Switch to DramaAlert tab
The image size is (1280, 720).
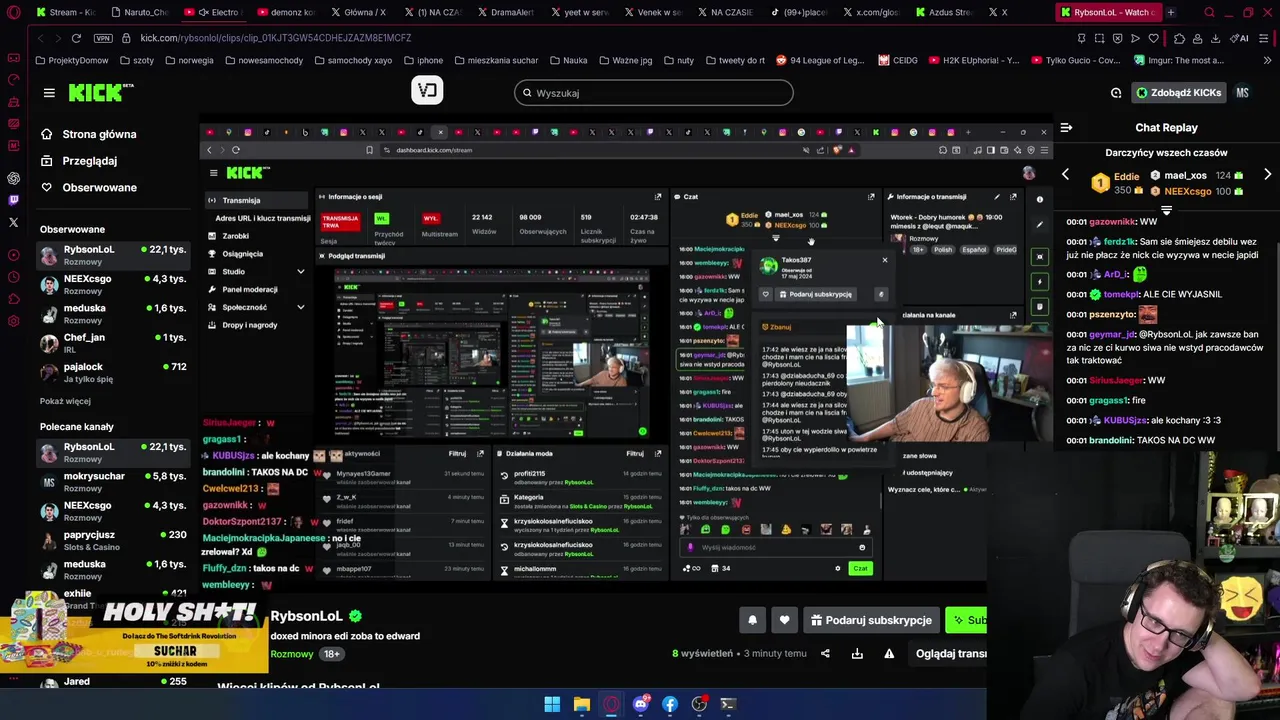[x=508, y=12]
